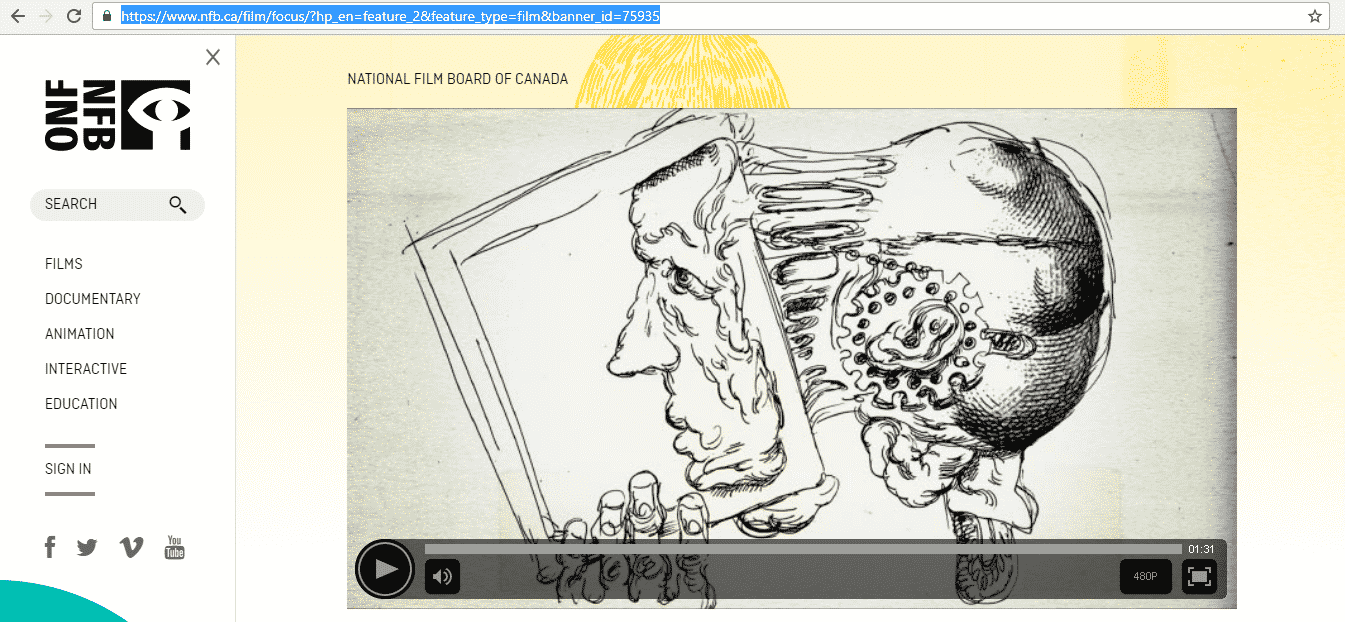This screenshot has width=1345, height=622.
Task: Open the Vimeo icon link
Action: tap(131, 547)
